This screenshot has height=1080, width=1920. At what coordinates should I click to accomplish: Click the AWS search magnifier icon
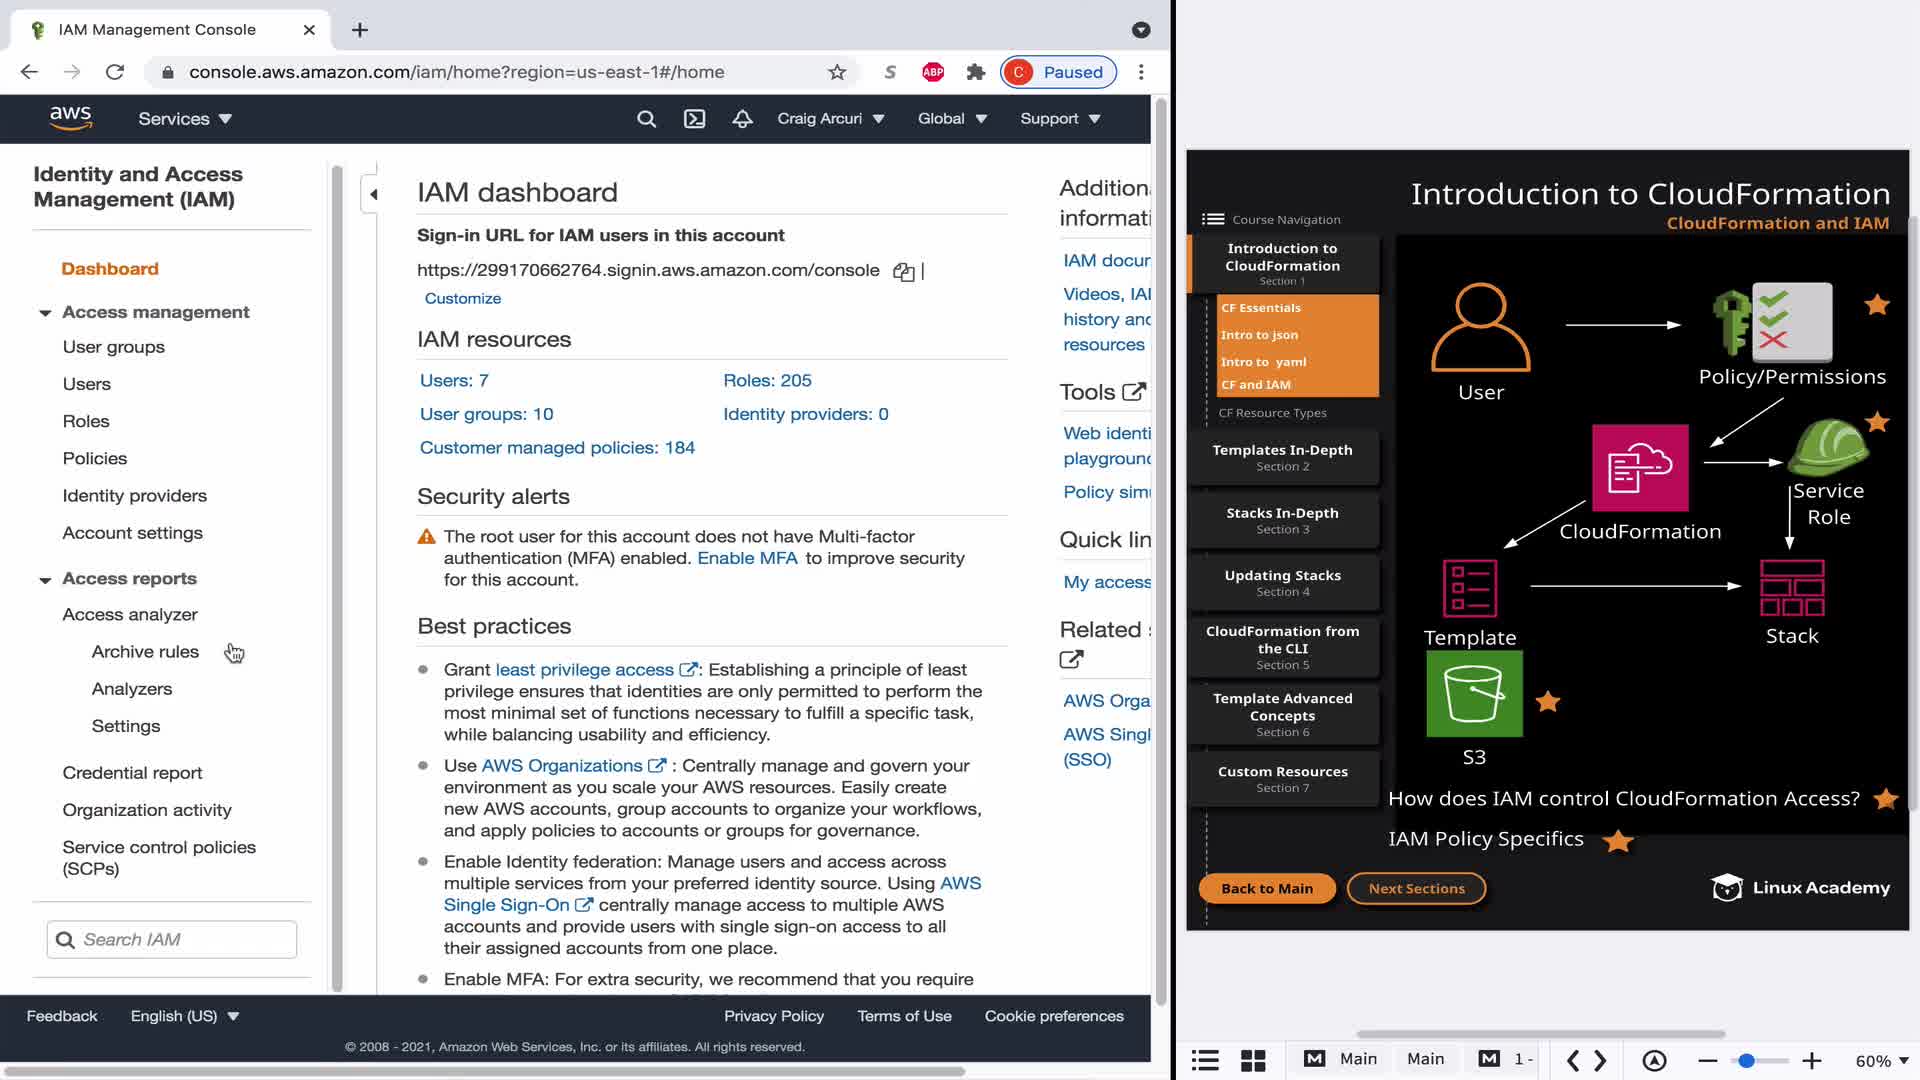click(x=647, y=119)
